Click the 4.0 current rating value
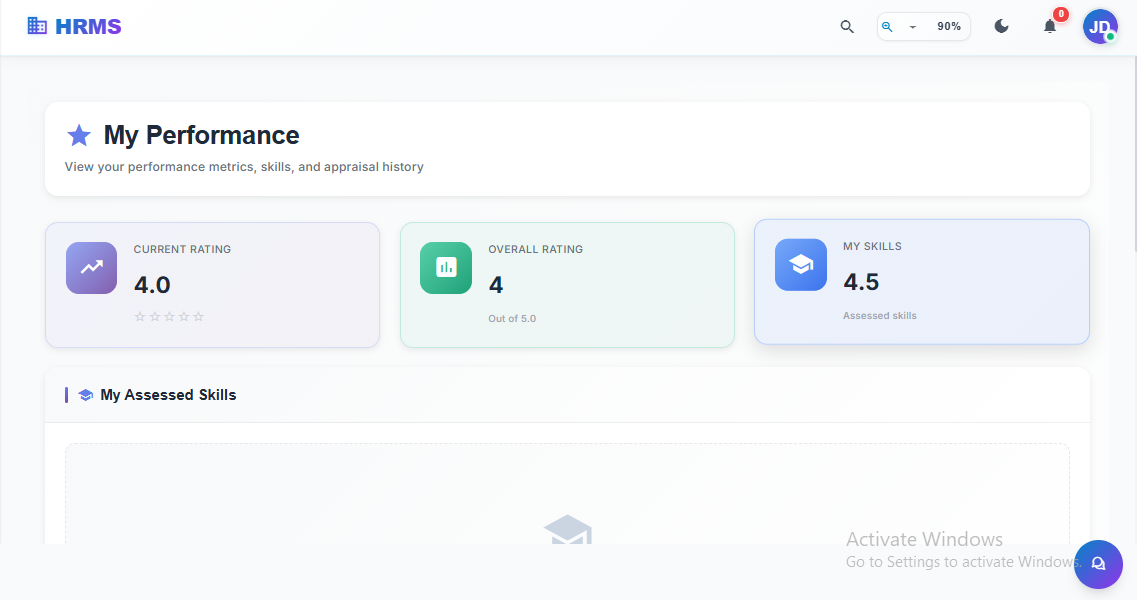1137x600 pixels. click(x=152, y=284)
